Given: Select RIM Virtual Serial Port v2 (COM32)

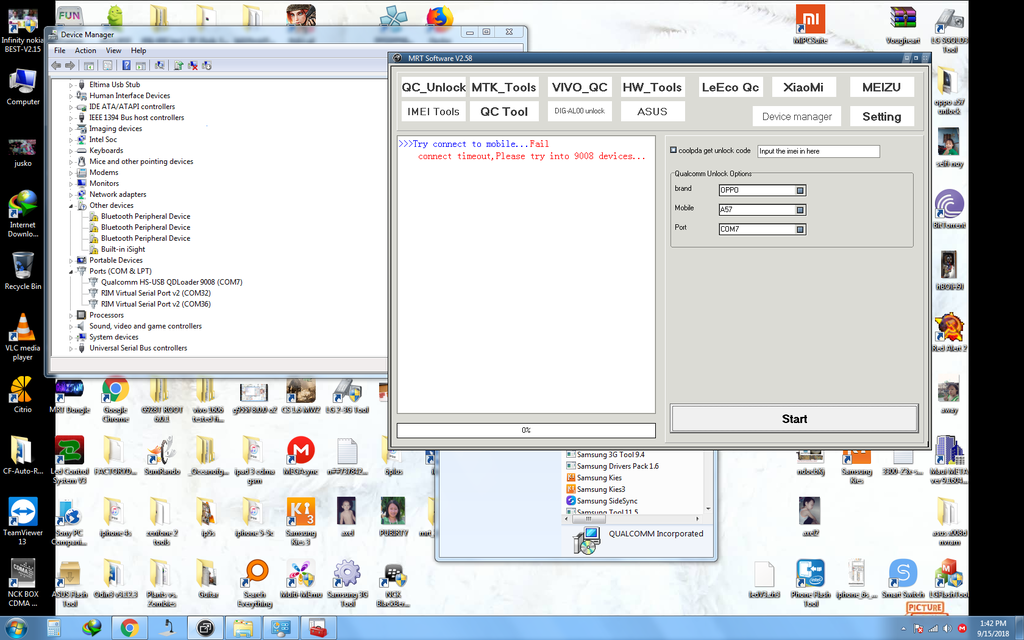Looking at the screenshot, I should (155, 293).
